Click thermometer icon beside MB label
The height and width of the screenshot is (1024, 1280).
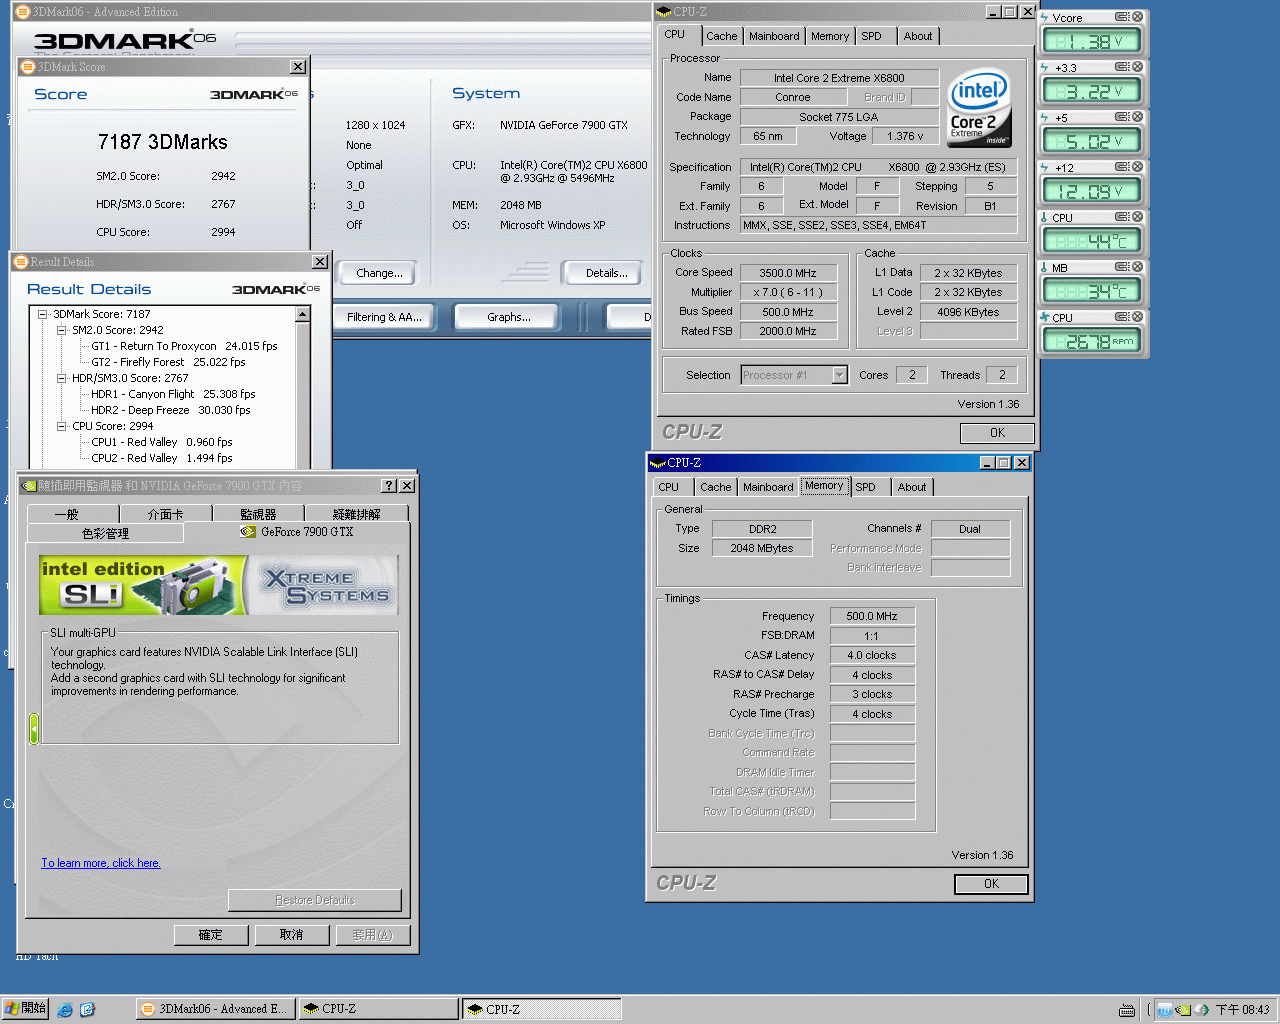pos(1045,268)
